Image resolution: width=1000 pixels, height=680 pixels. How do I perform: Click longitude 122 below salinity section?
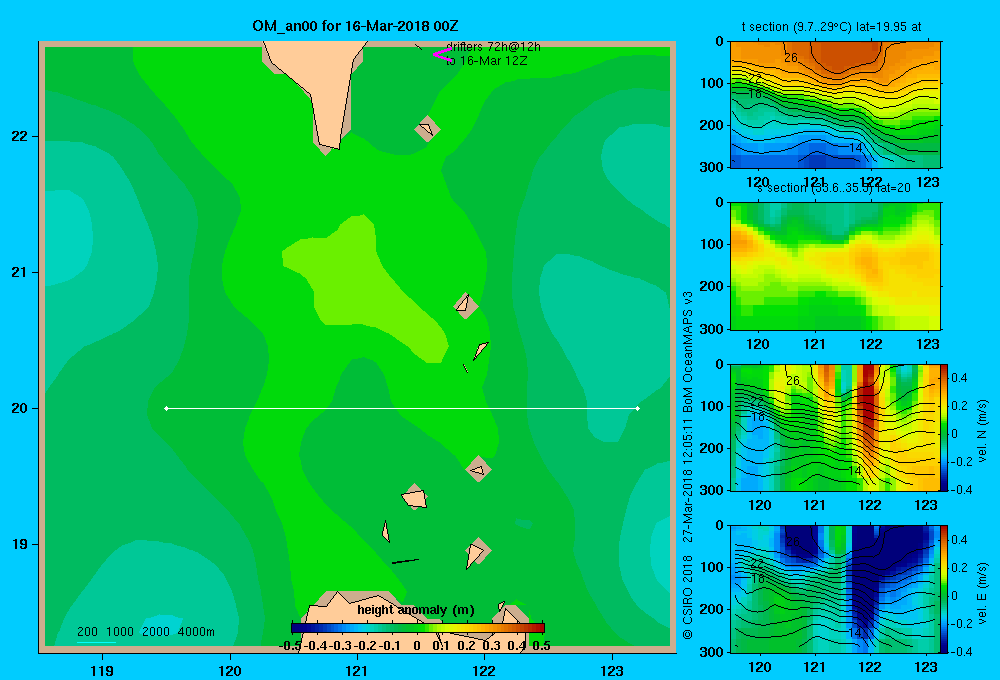tap(871, 344)
